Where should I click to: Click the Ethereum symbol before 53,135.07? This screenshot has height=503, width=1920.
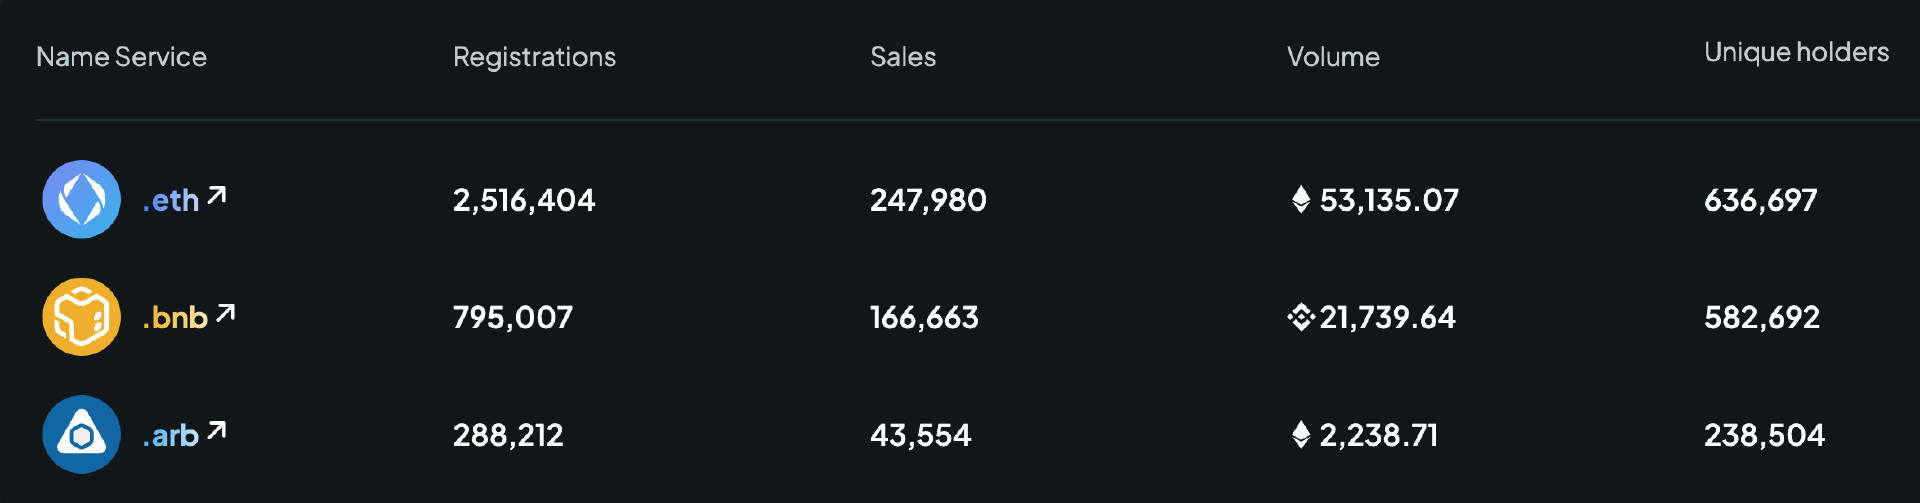pos(1300,200)
